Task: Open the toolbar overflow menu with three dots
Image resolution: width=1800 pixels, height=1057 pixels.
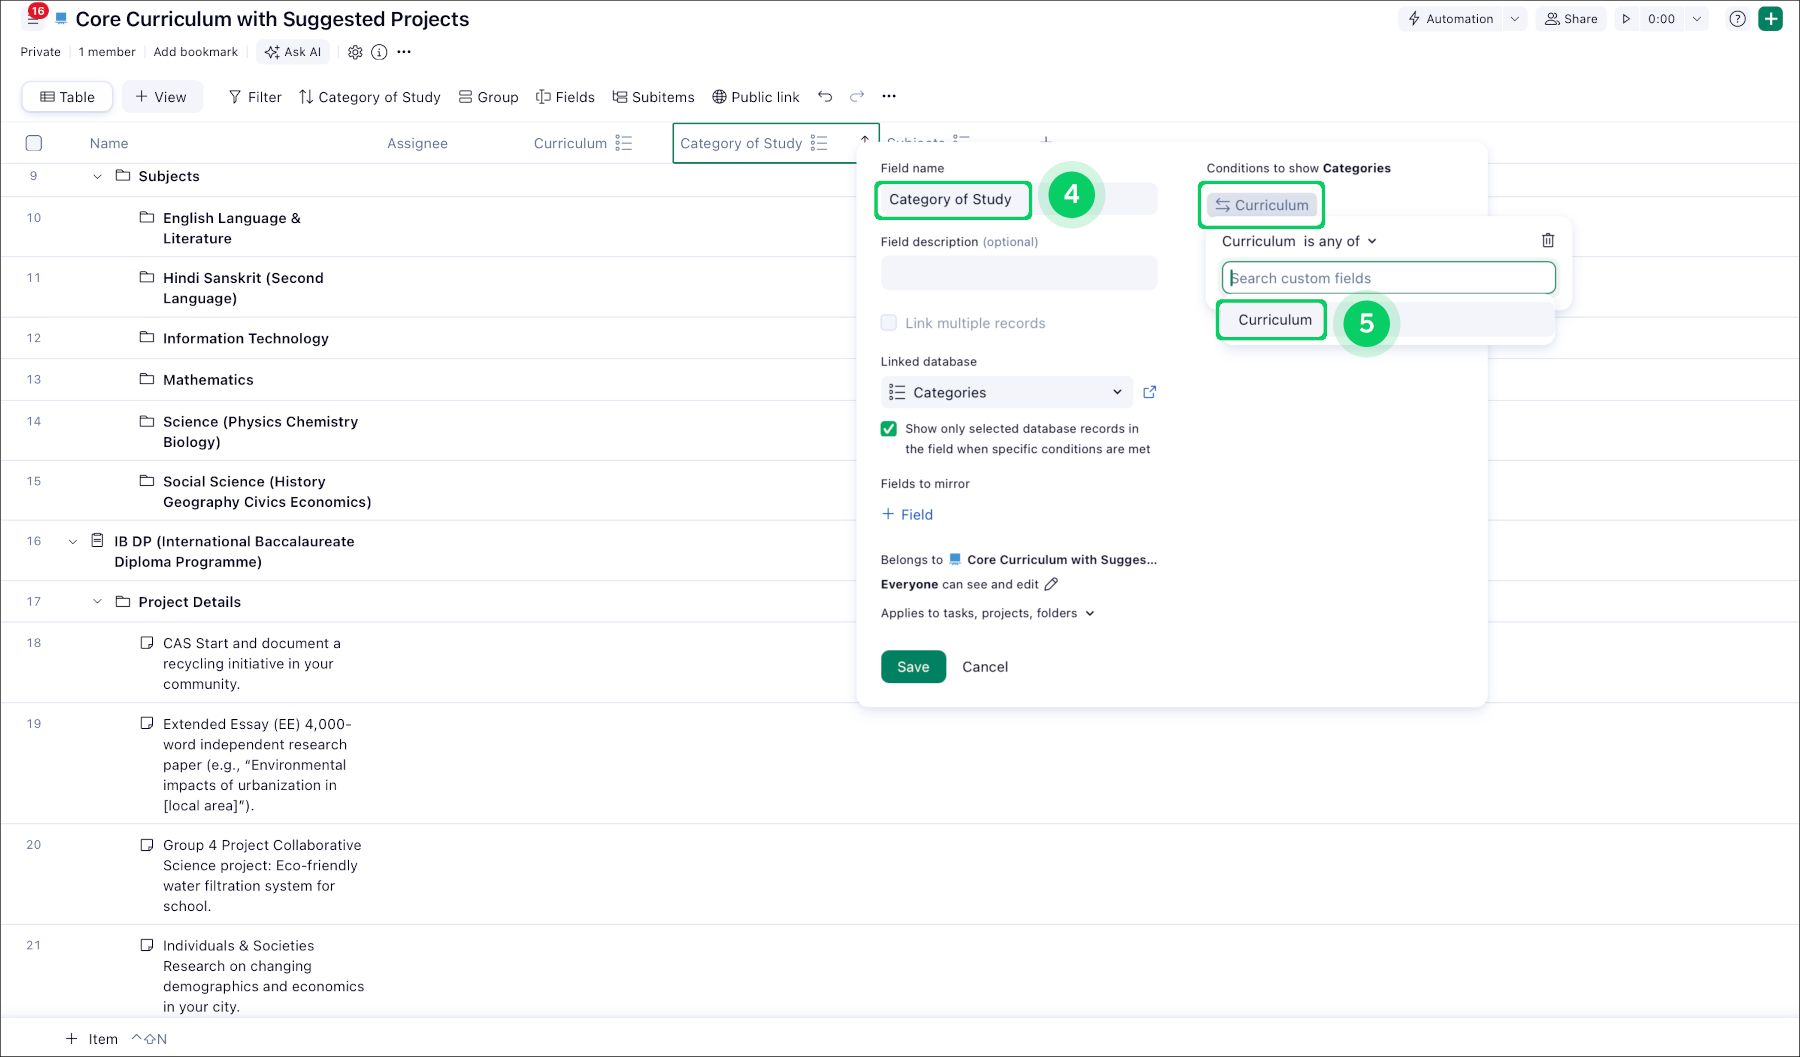Action: pos(888,96)
